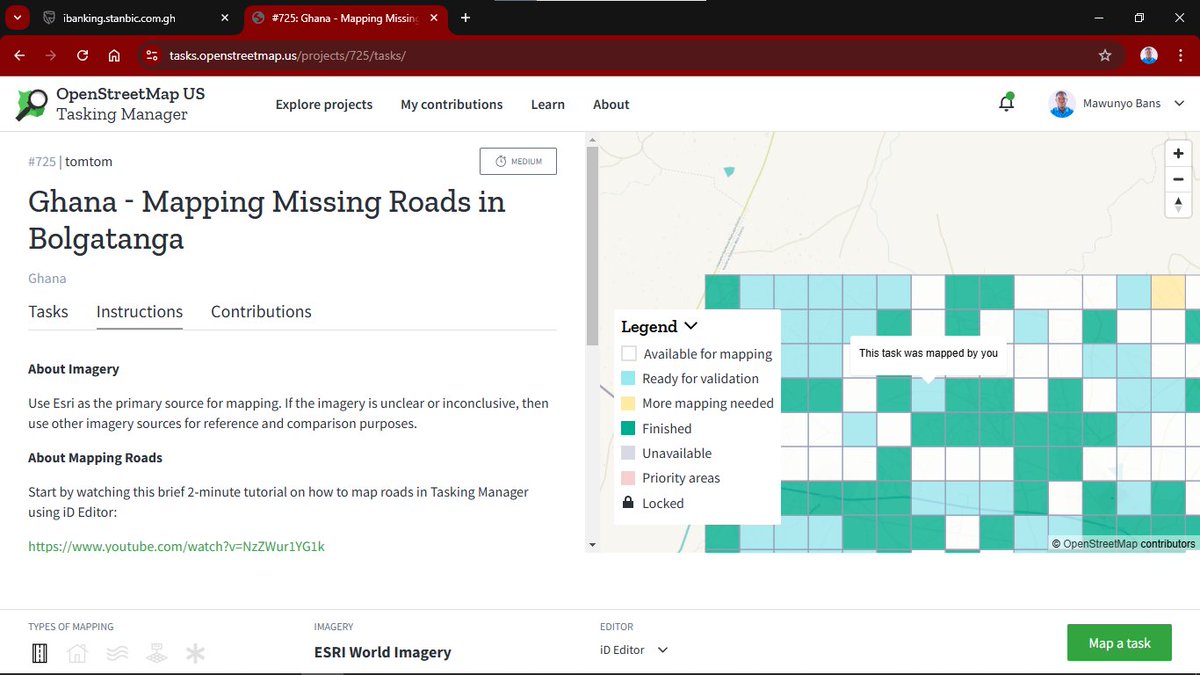Screen dimensions: 1200x675
Task: Click the yellow more-mapping-needed task square on map
Action: (x=1167, y=292)
